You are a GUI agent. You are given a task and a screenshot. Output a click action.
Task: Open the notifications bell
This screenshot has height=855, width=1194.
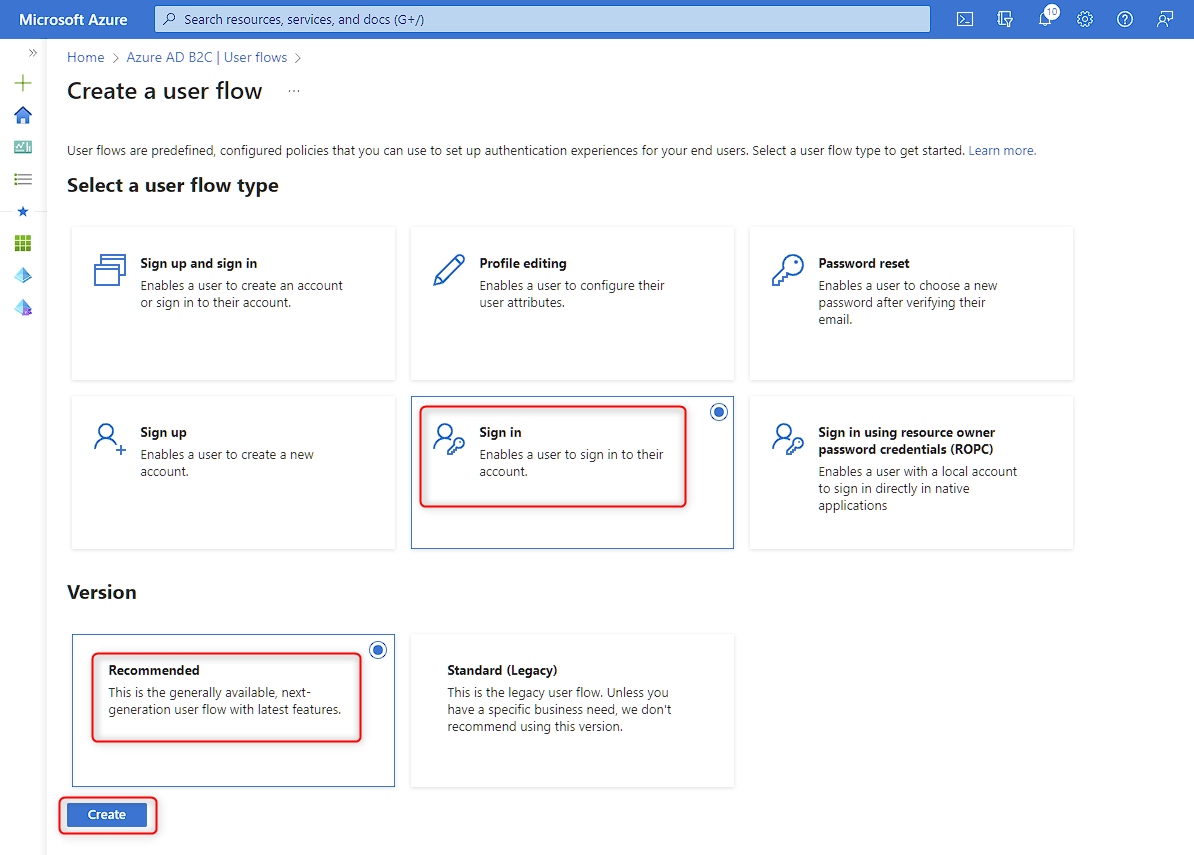[1046, 18]
